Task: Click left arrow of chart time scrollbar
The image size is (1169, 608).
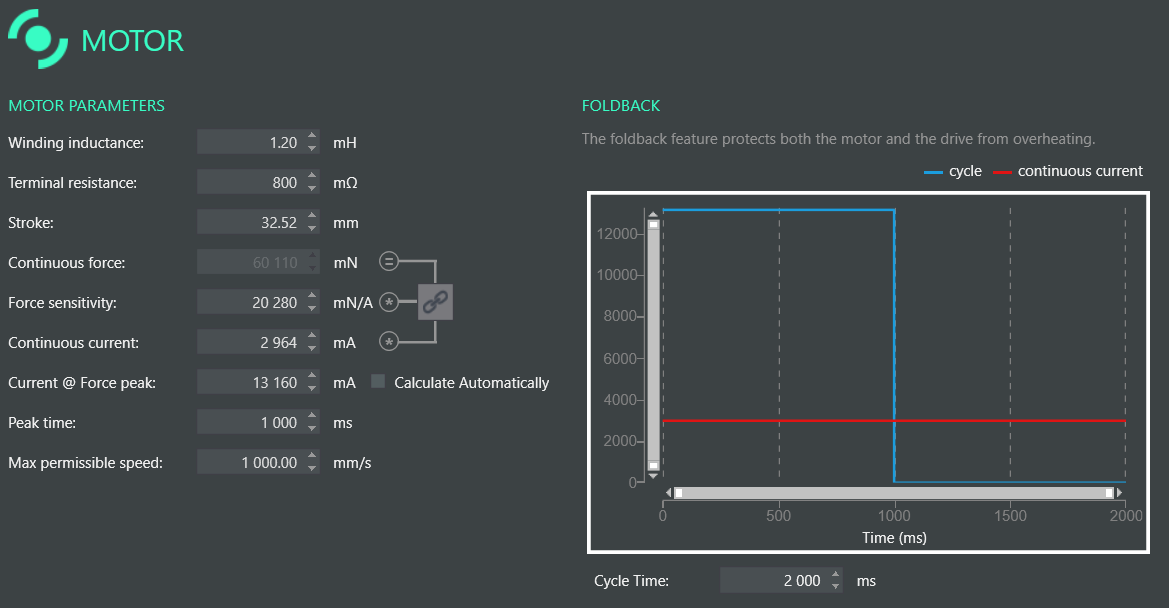Action: (669, 493)
